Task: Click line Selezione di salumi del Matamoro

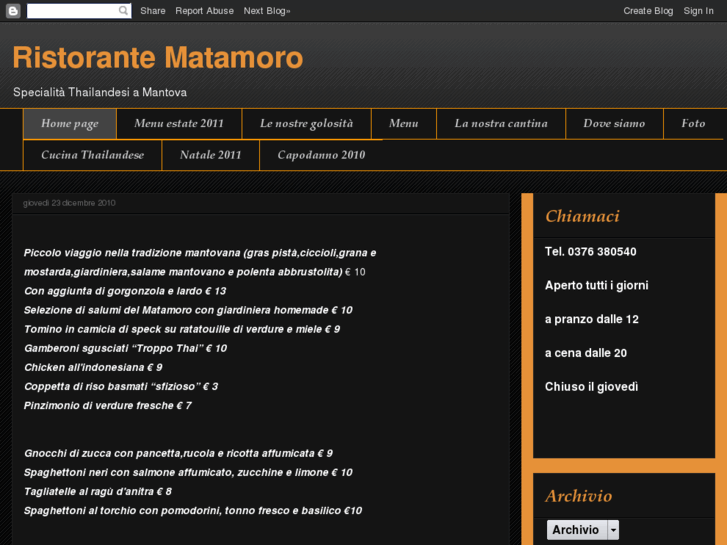Action: point(188,310)
